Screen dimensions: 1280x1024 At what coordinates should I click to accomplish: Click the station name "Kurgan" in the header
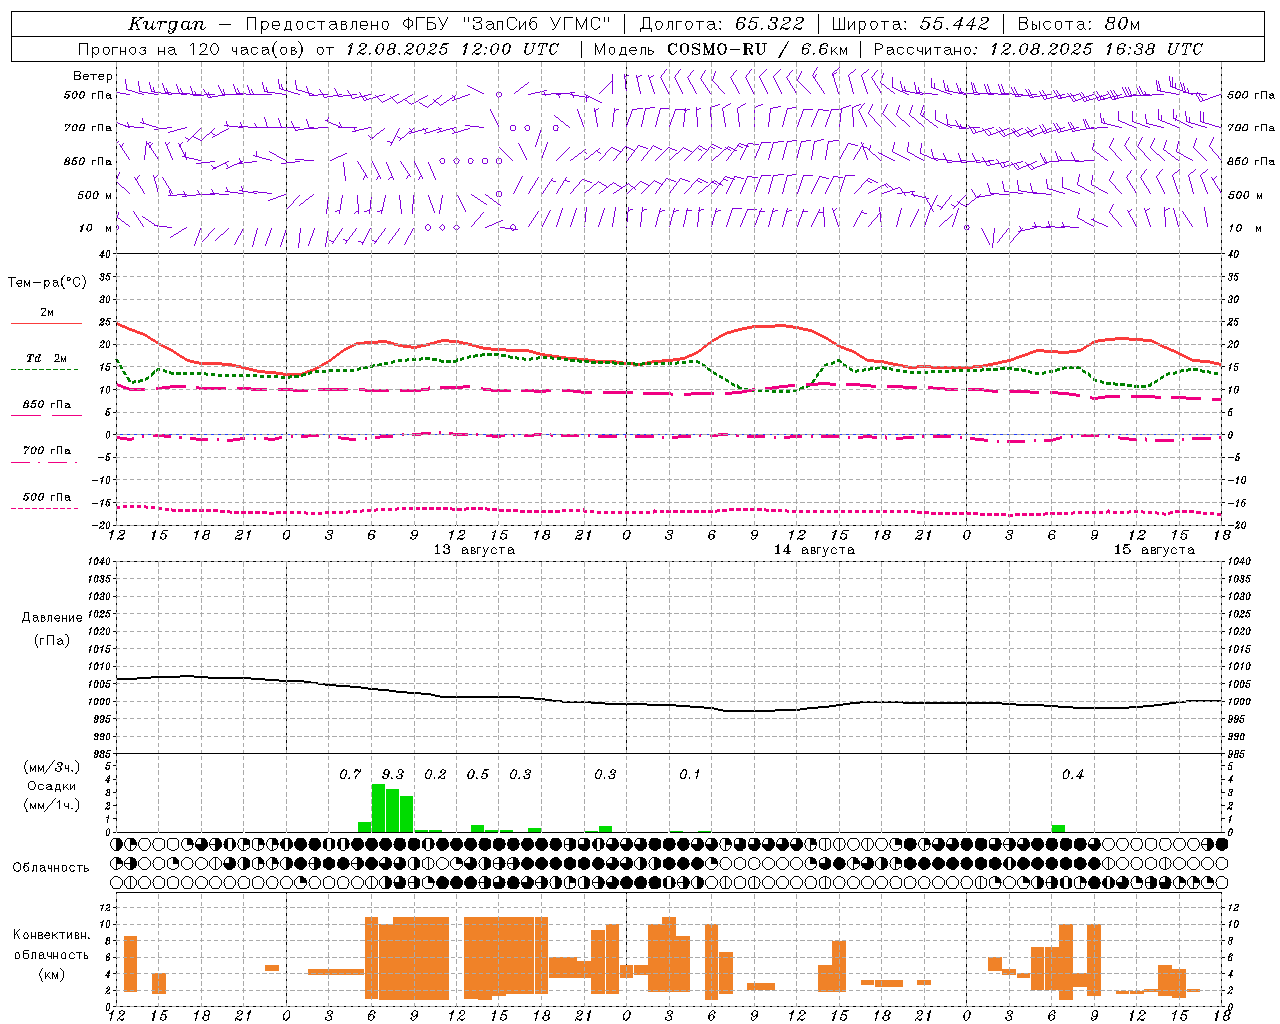[166, 24]
